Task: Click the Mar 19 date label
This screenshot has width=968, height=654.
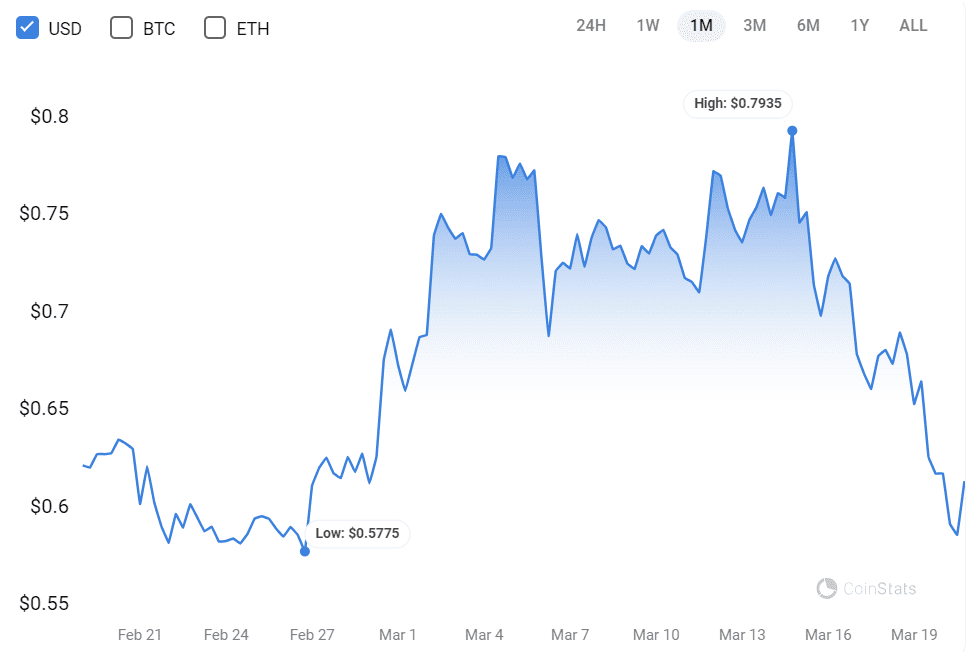Action: [x=914, y=635]
